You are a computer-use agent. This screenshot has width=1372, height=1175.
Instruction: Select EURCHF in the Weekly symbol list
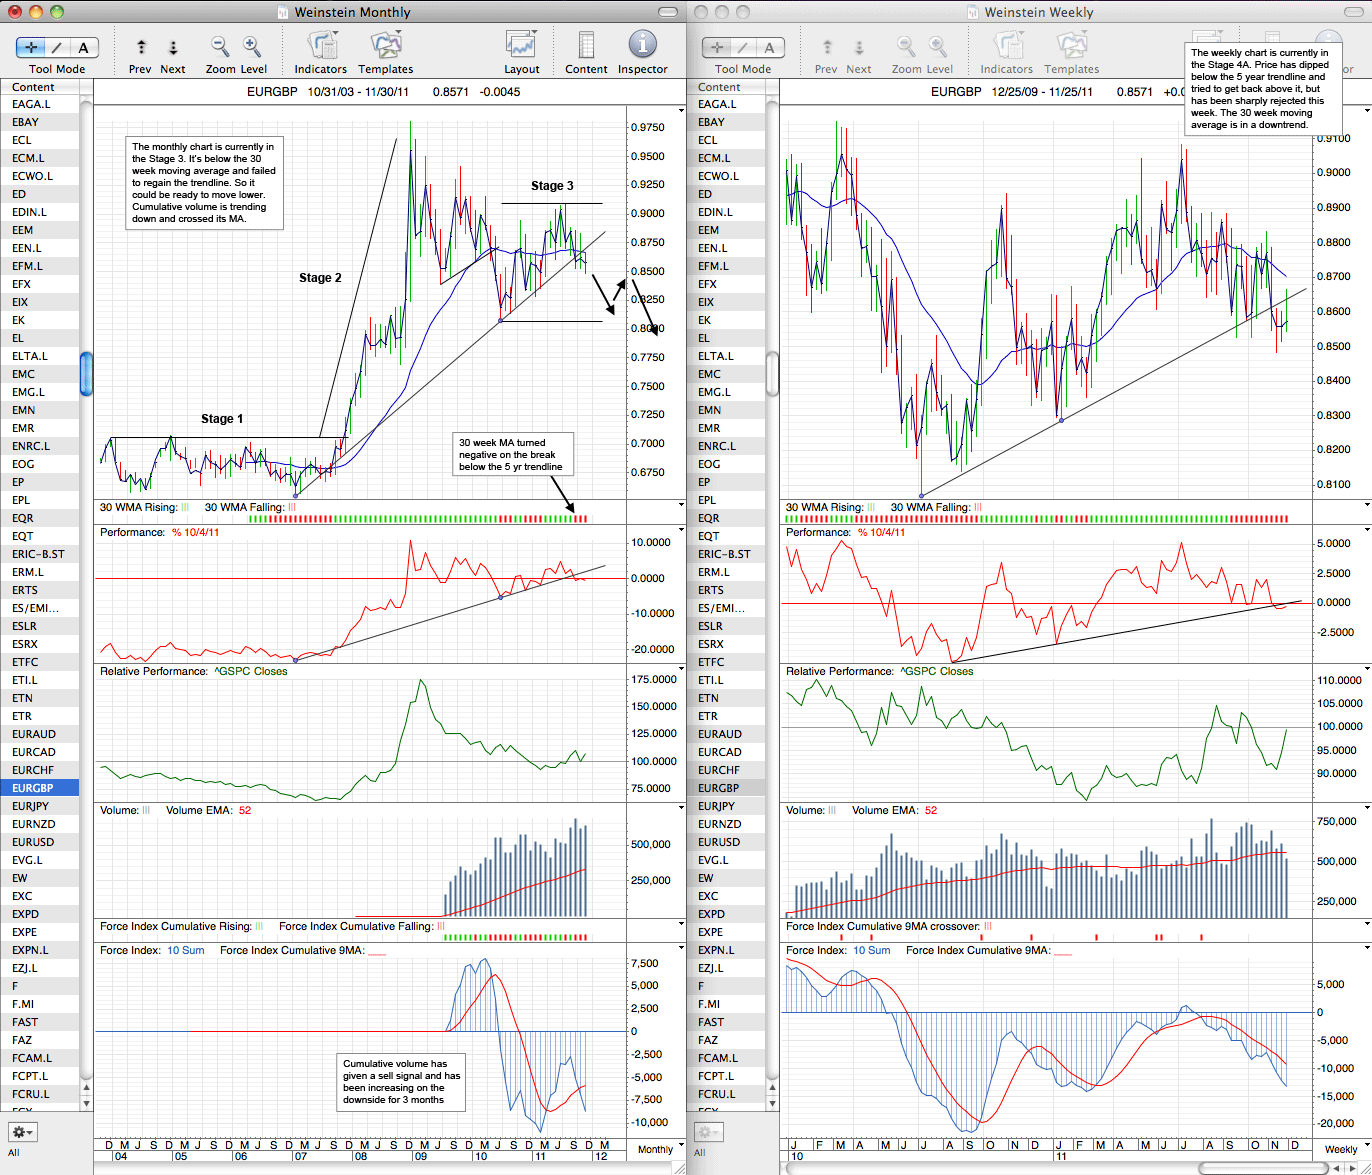coord(726,770)
